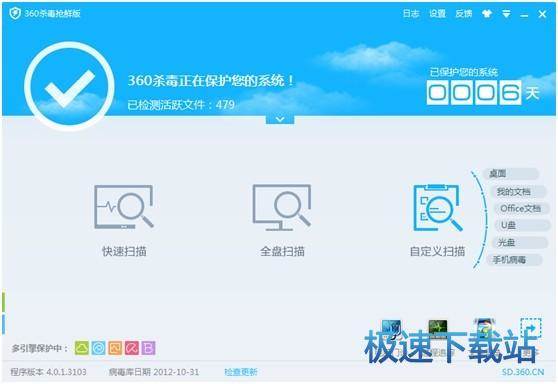
Task: Scan Office文档 shortcut
Action: 522,209
